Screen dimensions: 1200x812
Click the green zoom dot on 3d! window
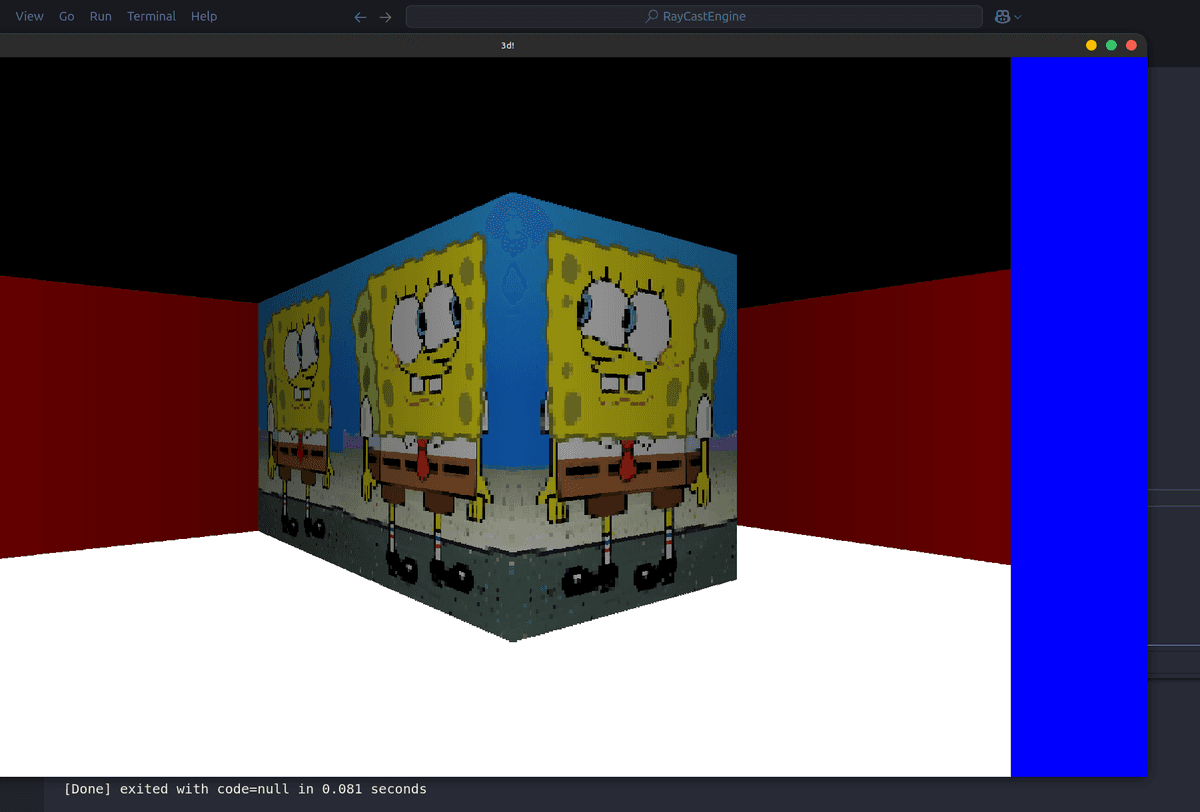click(1110, 45)
